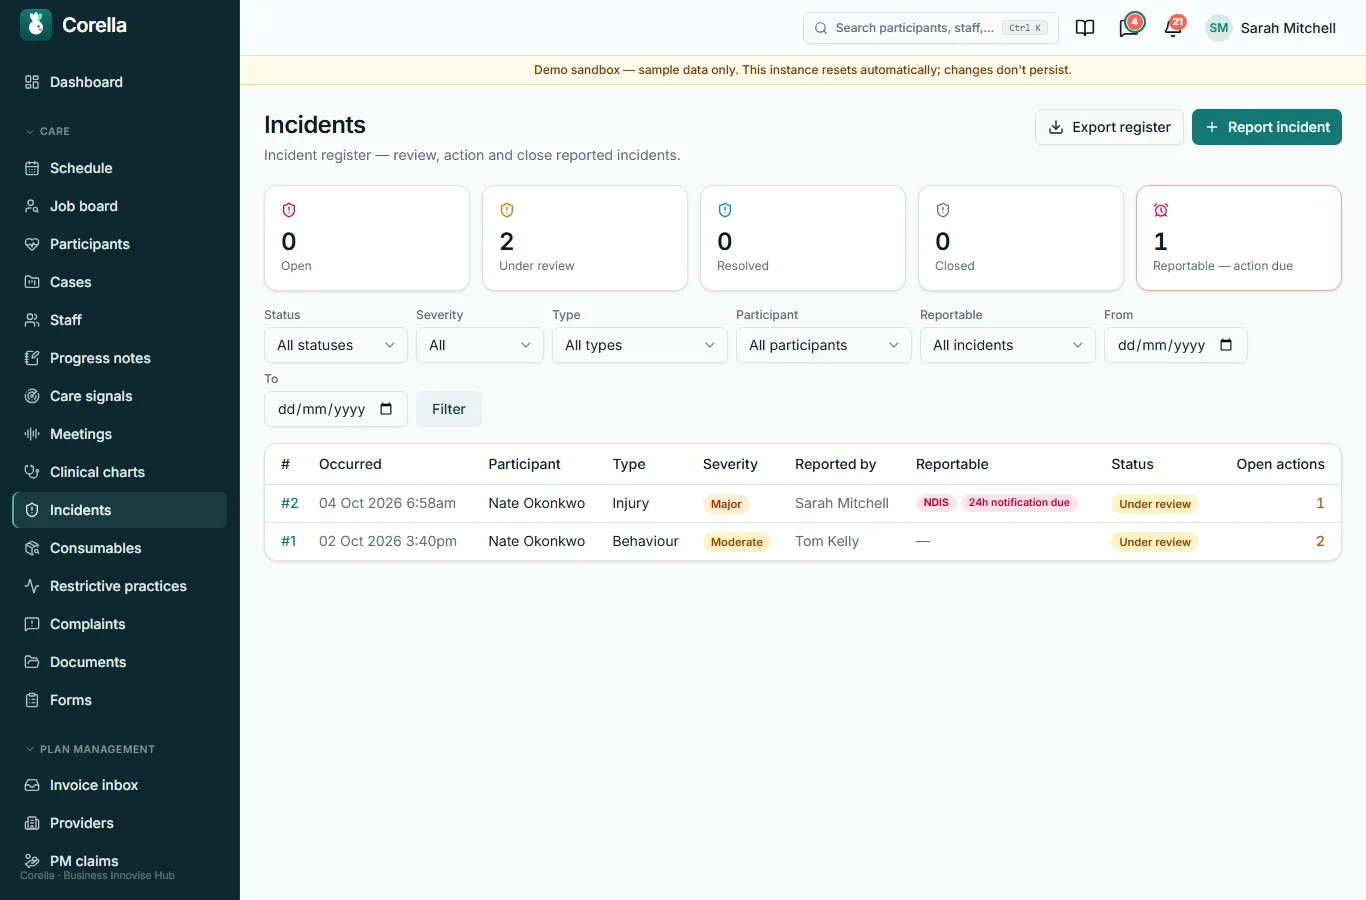Collapse the PLAN MANAGEMENT sidebar section
The image size is (1366, 900).
coord(90,749)
